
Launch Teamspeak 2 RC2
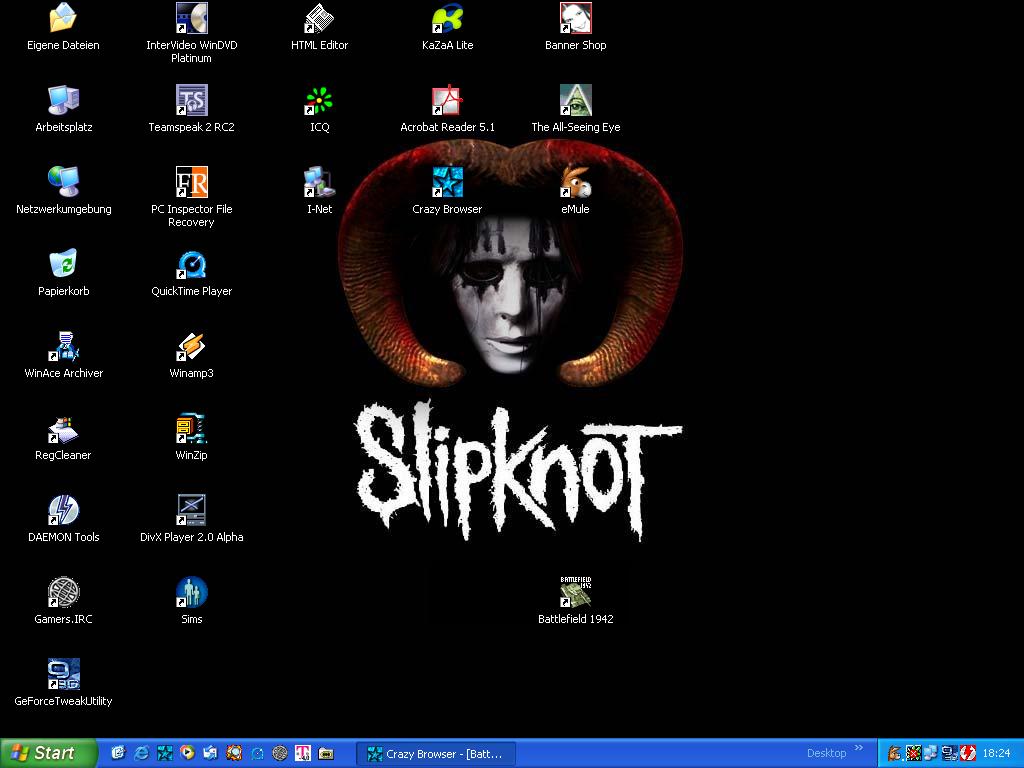click(191, 101)
